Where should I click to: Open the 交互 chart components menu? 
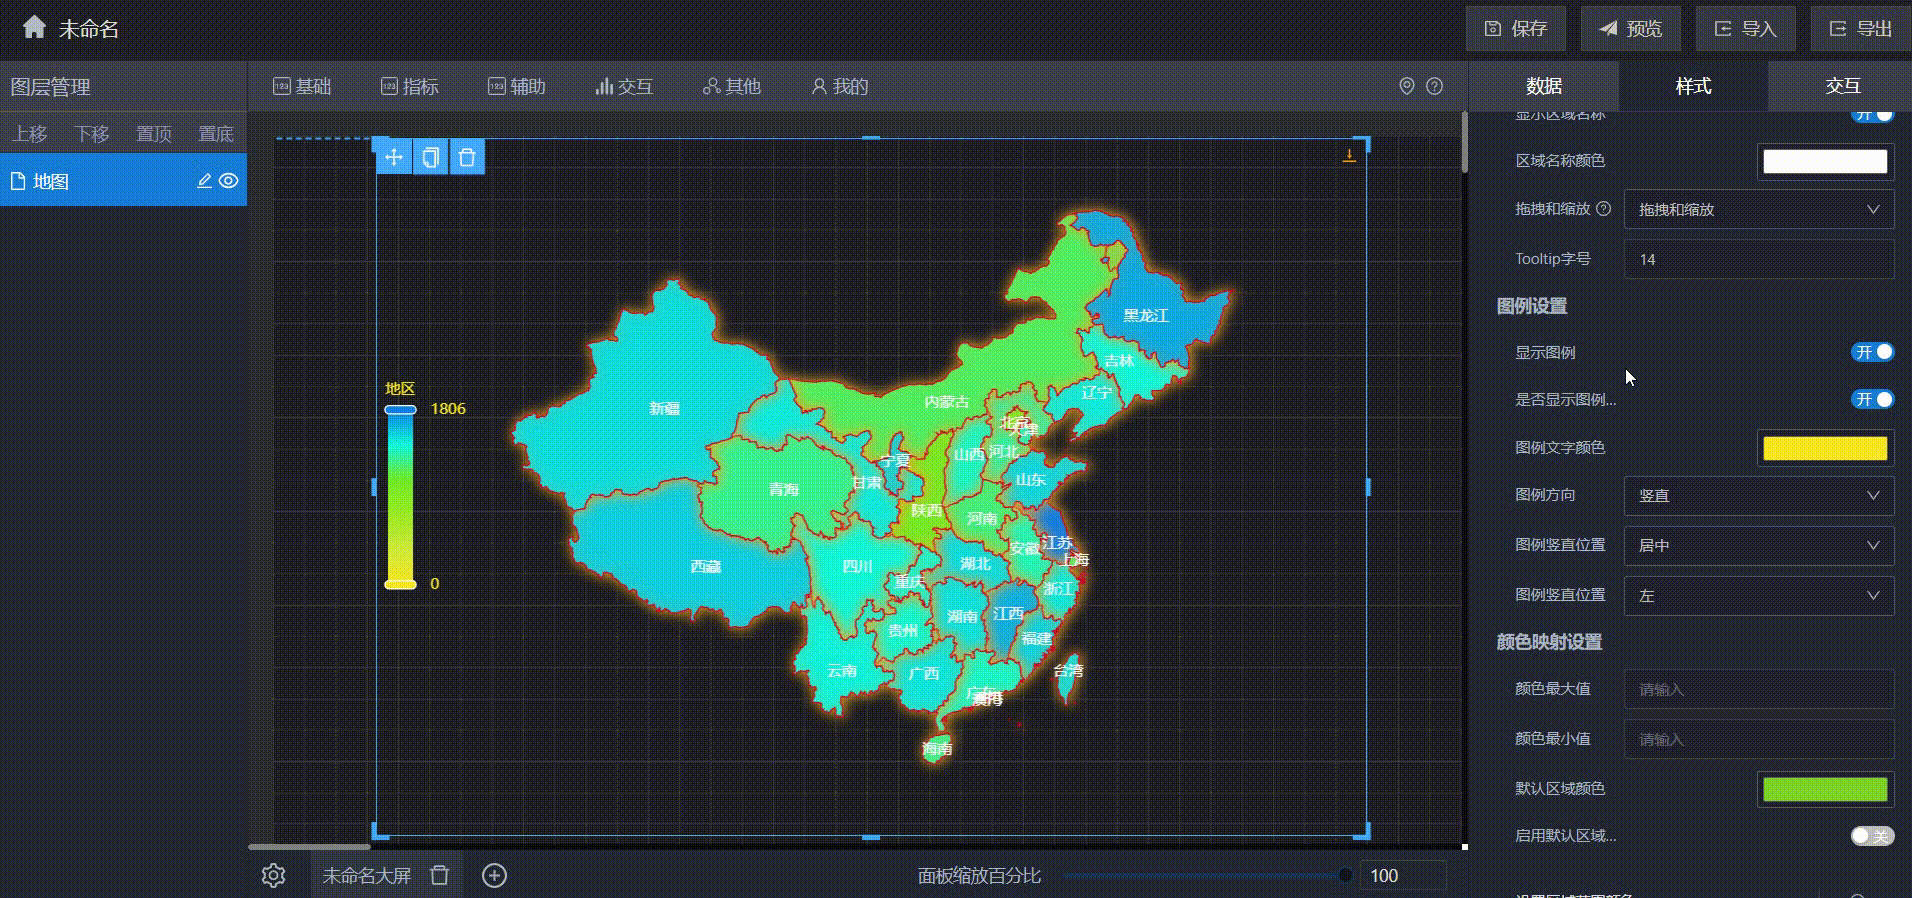click(624, 87)
